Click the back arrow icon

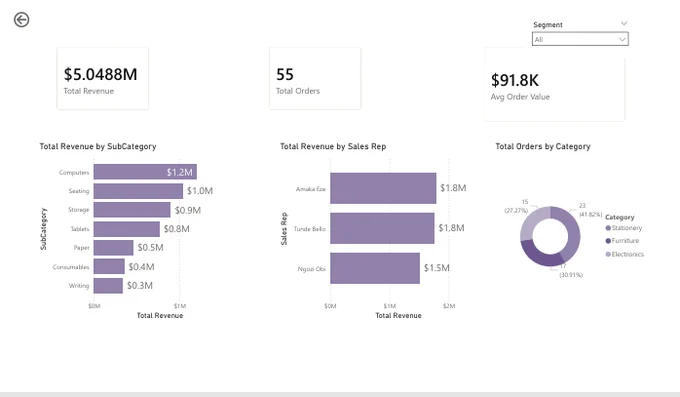(x=21, y=20)
